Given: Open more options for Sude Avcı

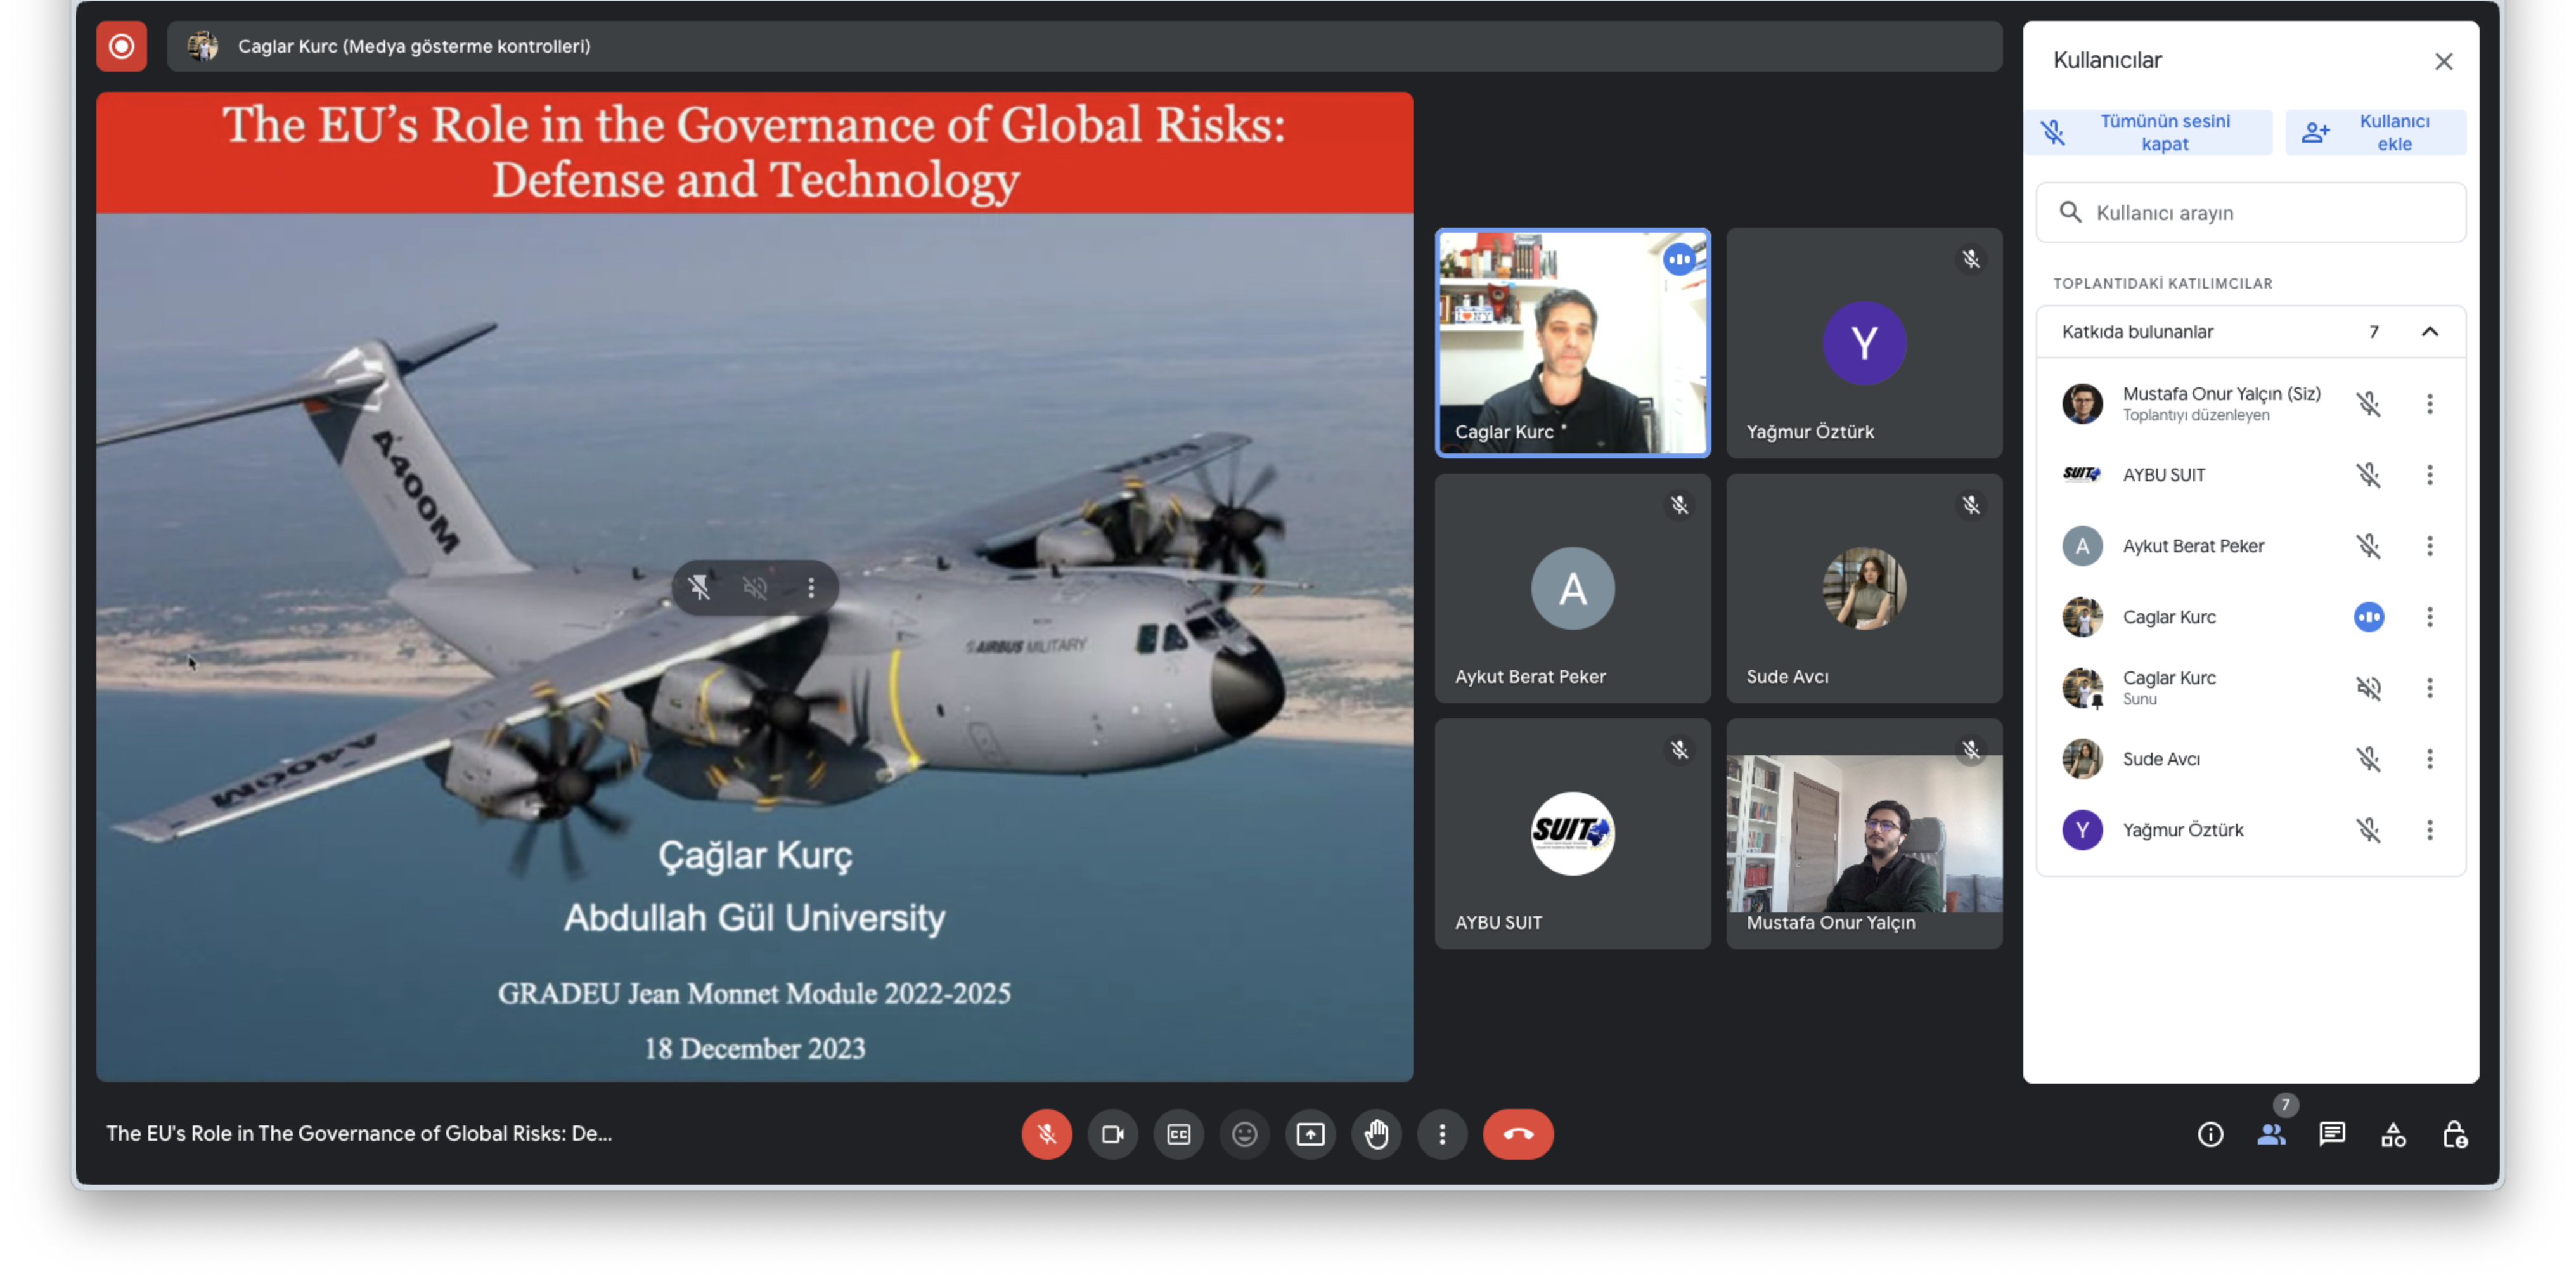Looking at the screenshot, I should [2429, 759].
